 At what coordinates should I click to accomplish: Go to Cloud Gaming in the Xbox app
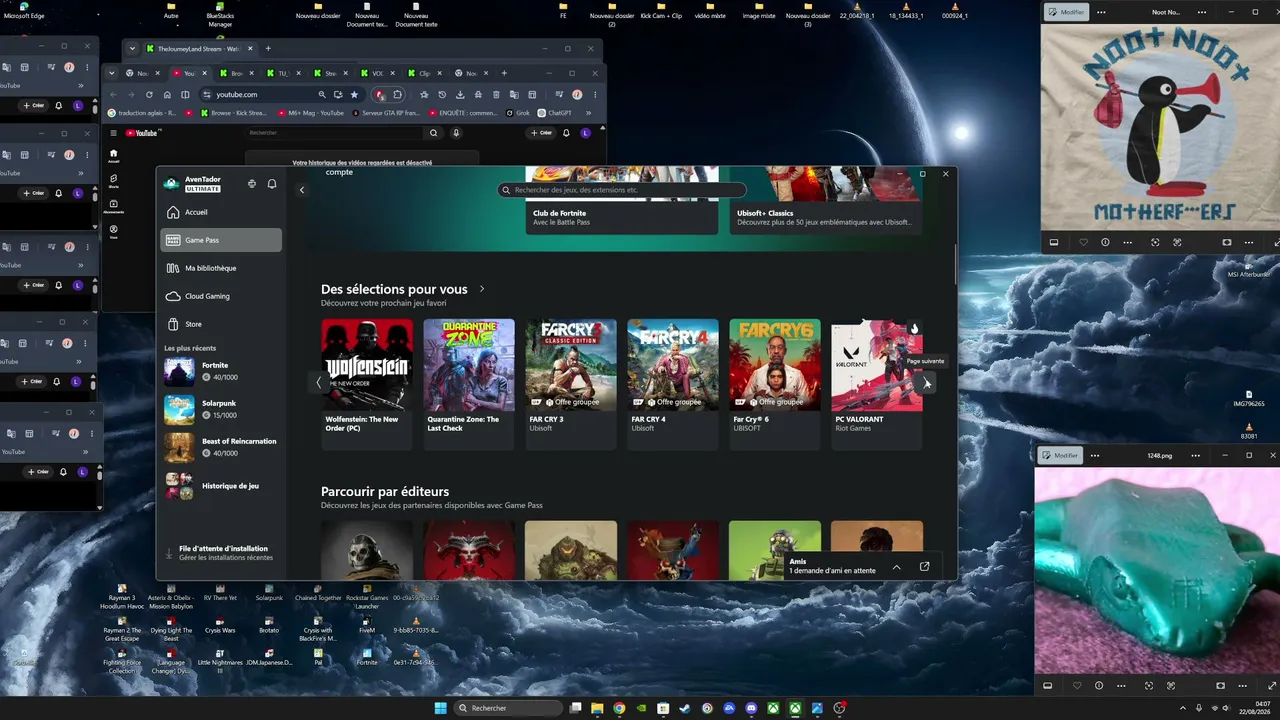[220, 296]
